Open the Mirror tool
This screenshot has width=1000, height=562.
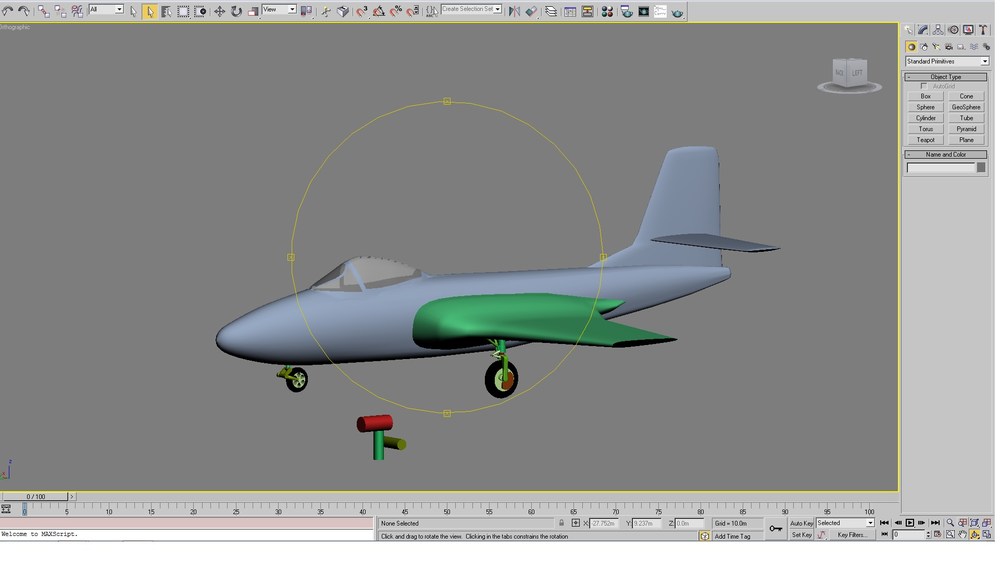pos(514,11)
